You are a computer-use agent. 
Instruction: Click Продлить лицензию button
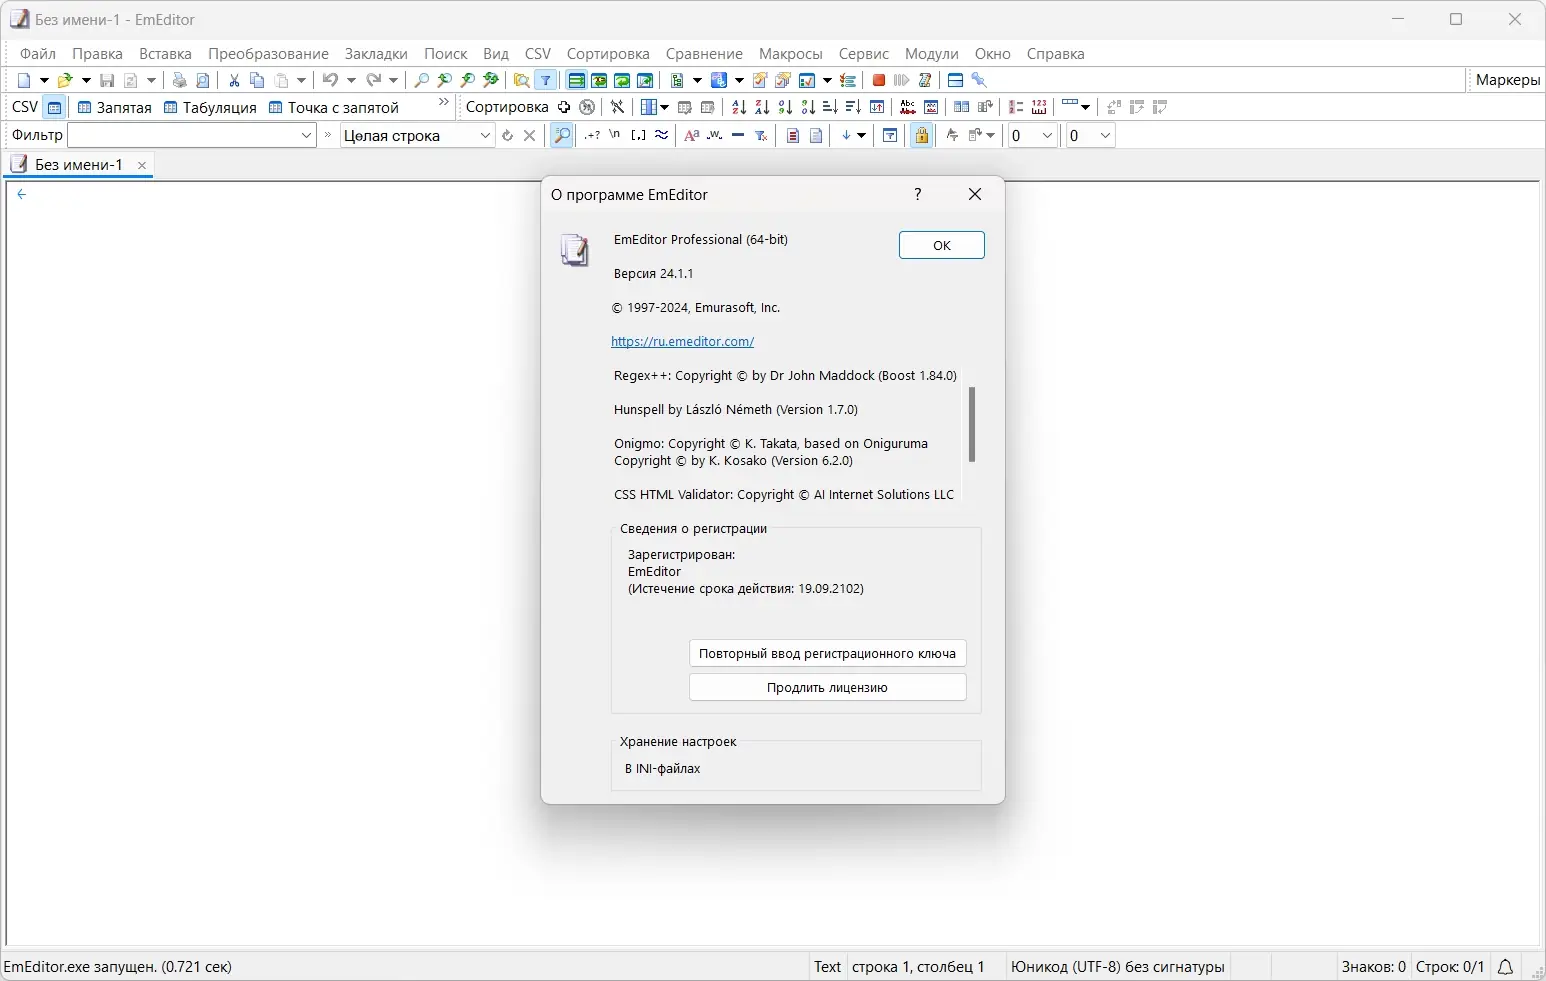(x=828, y=688)
